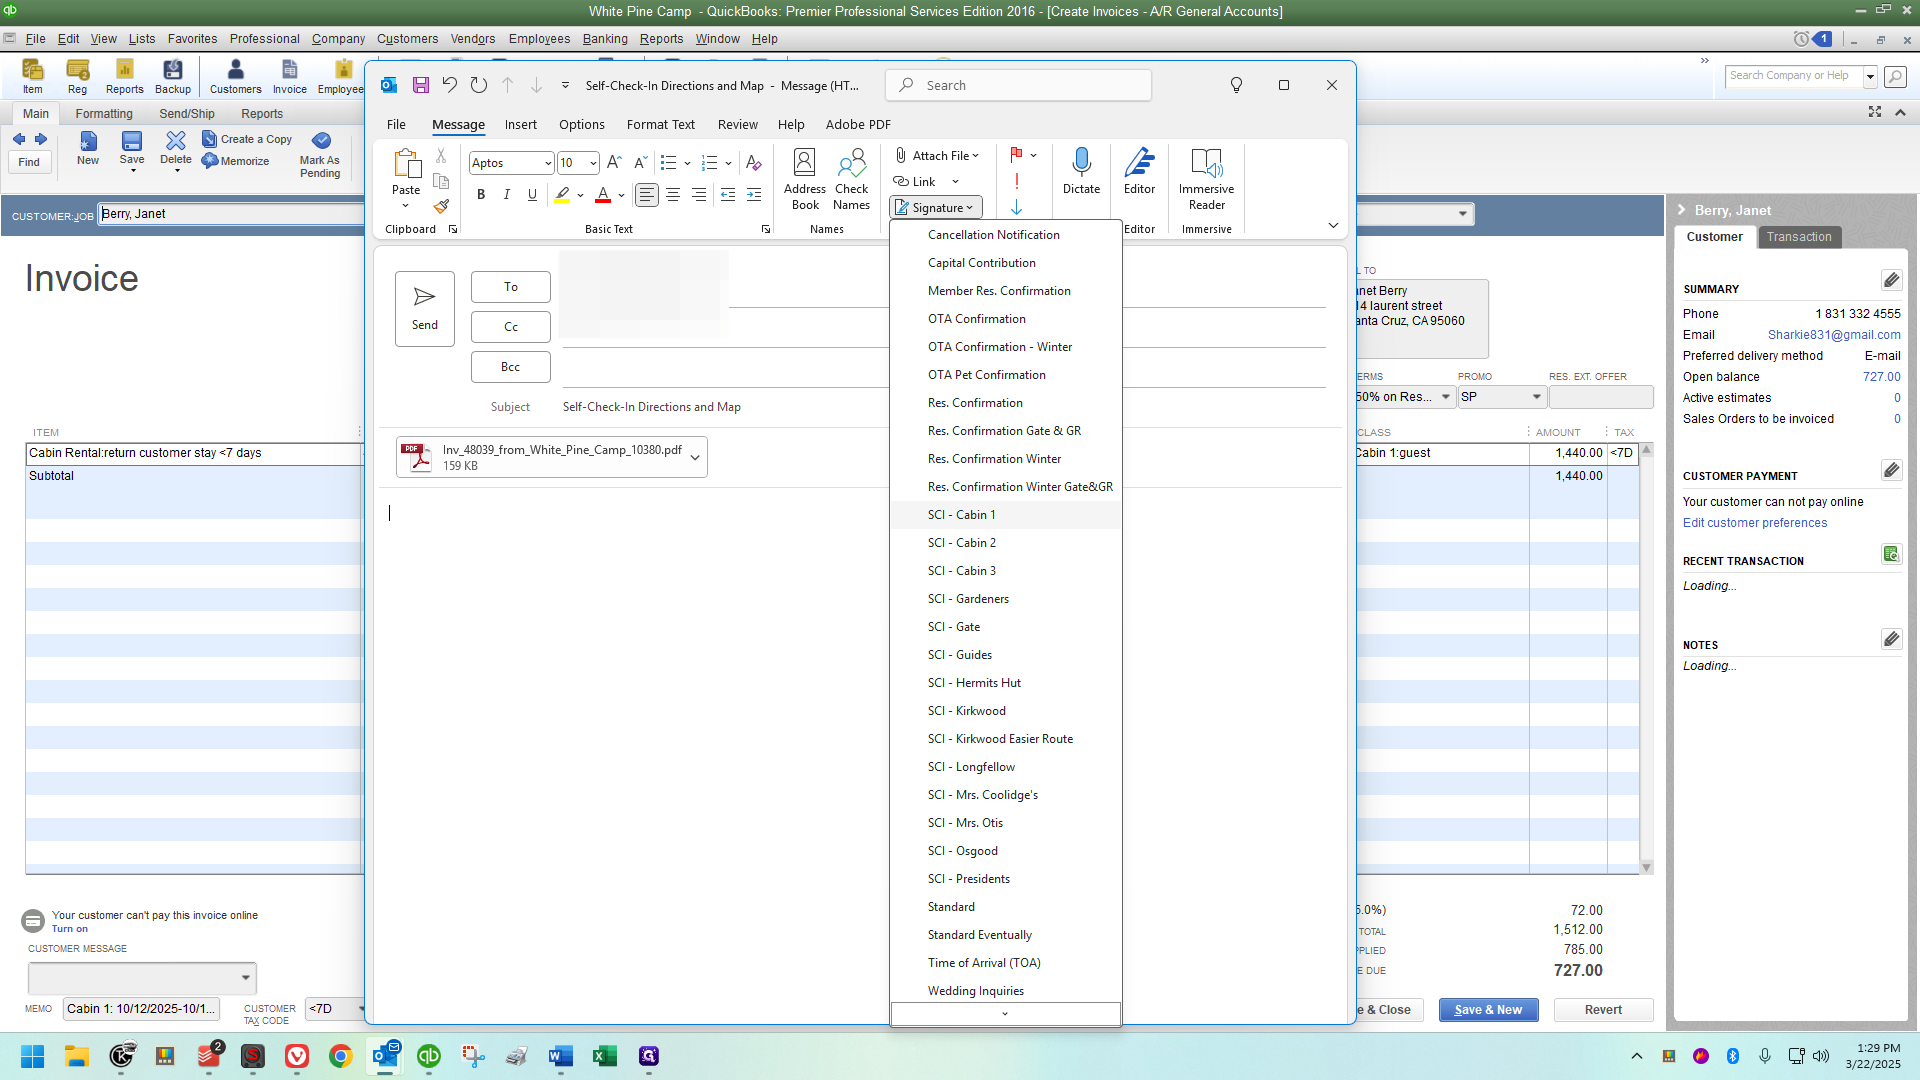Select Align Right paragraph alignment
Viewport: 1920px width, 1080px height.
point(699,195)
